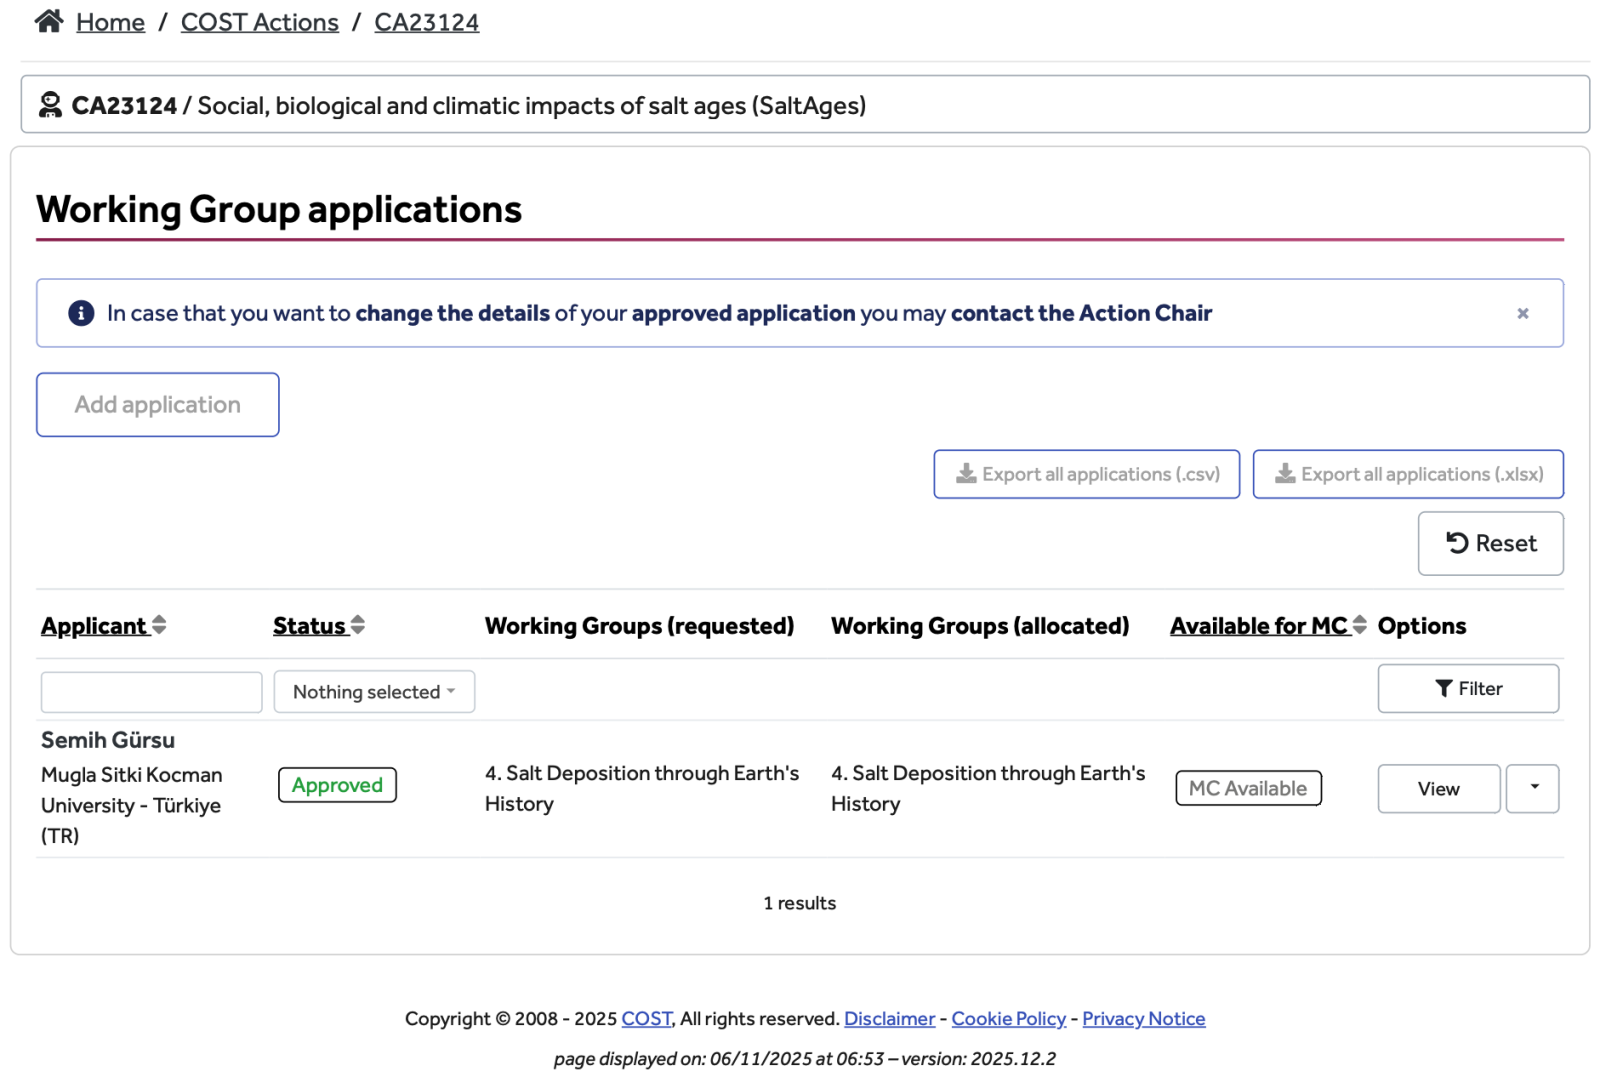Click the Status column sort arrows

358,625
